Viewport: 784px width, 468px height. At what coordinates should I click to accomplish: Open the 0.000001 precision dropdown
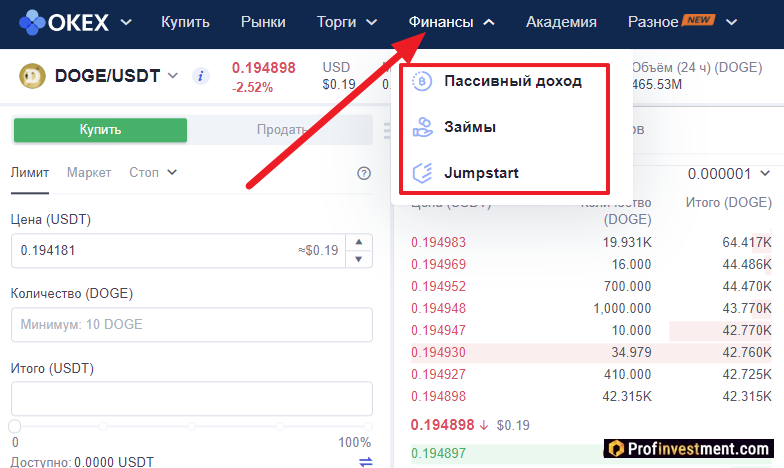(728, 174)
